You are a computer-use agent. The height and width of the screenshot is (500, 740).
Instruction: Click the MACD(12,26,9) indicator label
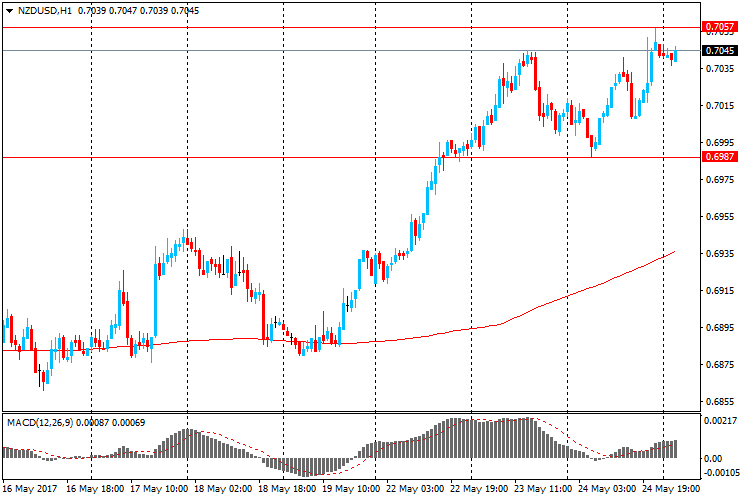[x=40, y=423]
